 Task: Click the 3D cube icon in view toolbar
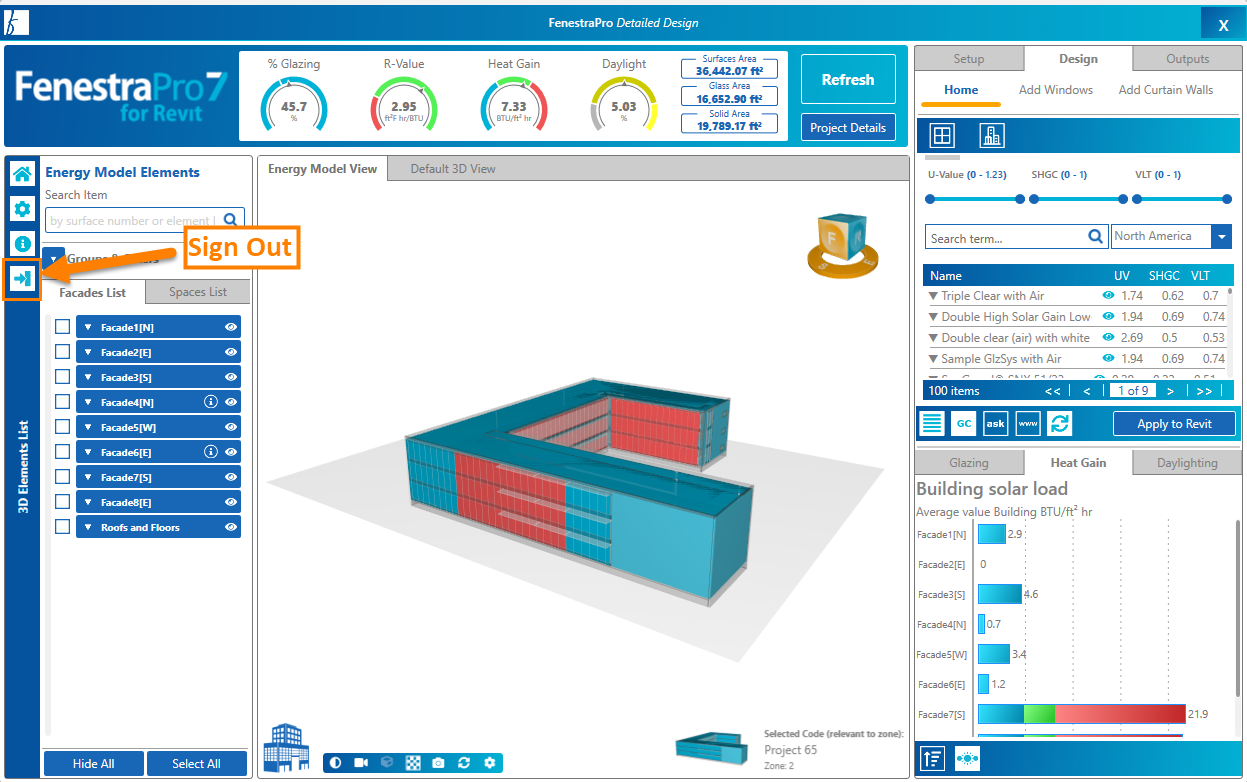[x=387, y=763]
